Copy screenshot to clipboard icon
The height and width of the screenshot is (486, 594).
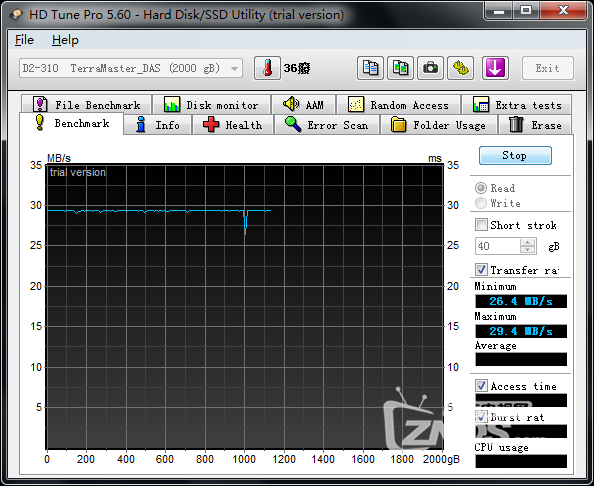click(400, 68)
